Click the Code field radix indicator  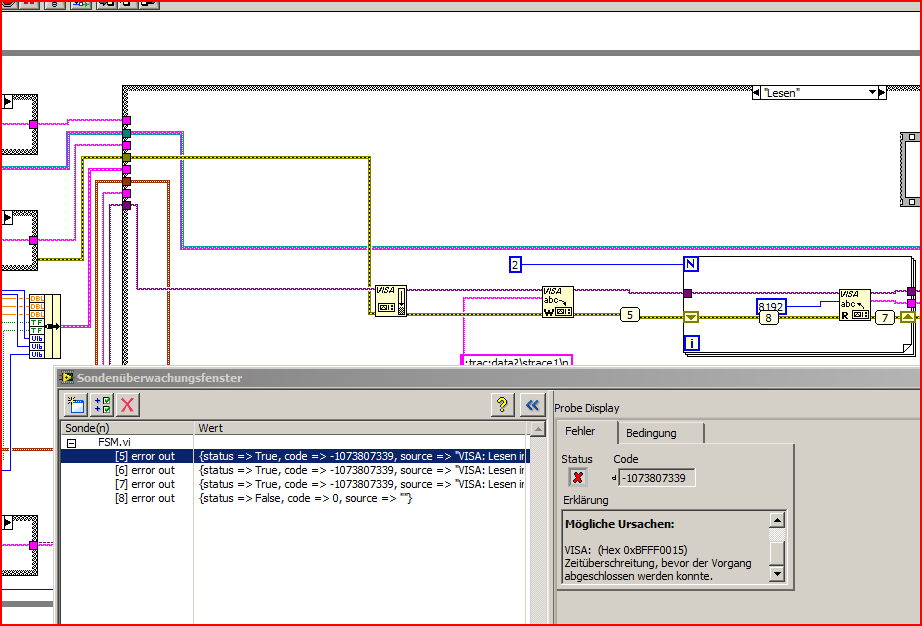(x=614, y=478)
